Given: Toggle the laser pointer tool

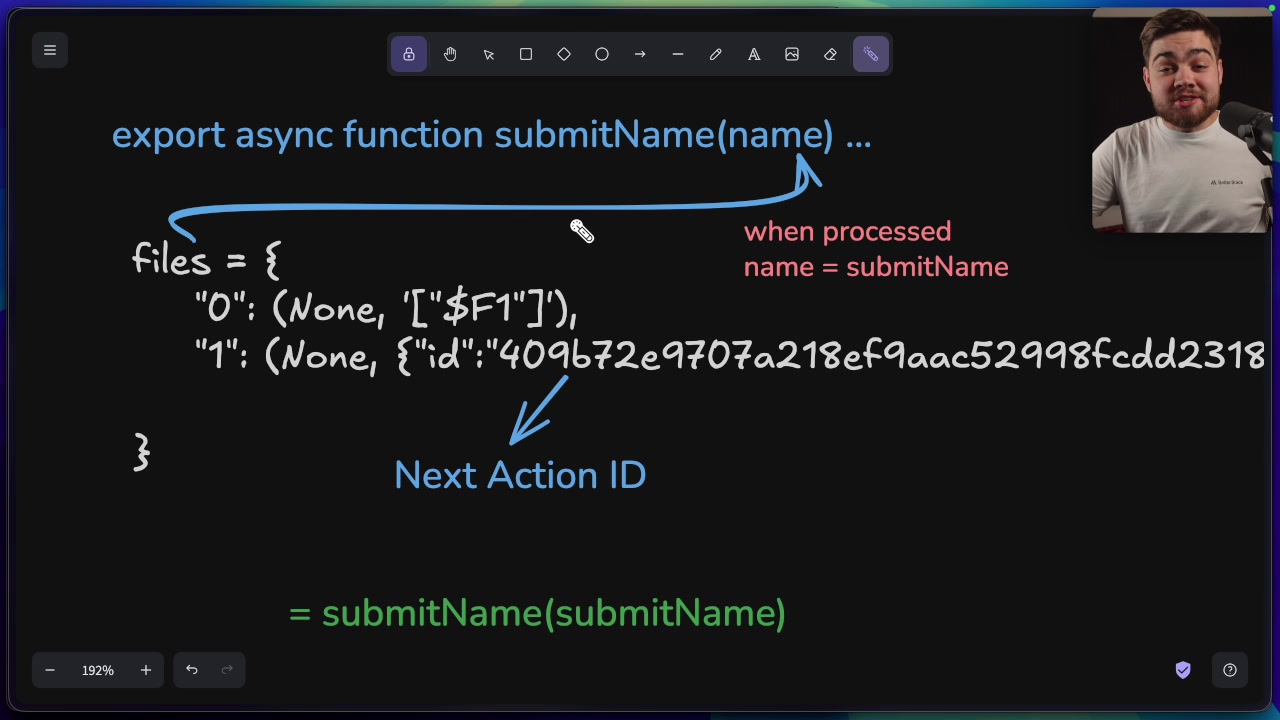Looking at the screenshot, I should (869, 54).
